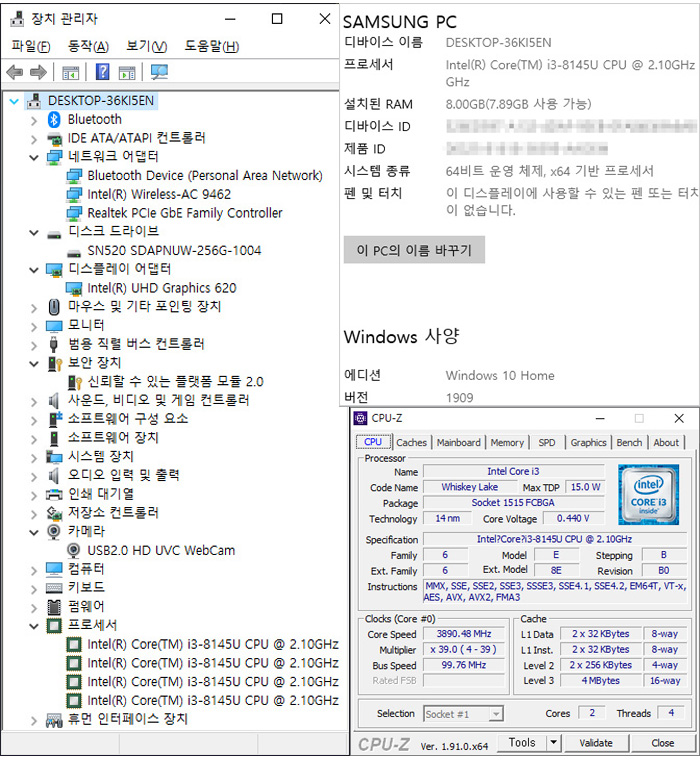Viewport: 700px width, 761px height.
Task: Expand the 시스템 장치 category
Action: (33, 458)
